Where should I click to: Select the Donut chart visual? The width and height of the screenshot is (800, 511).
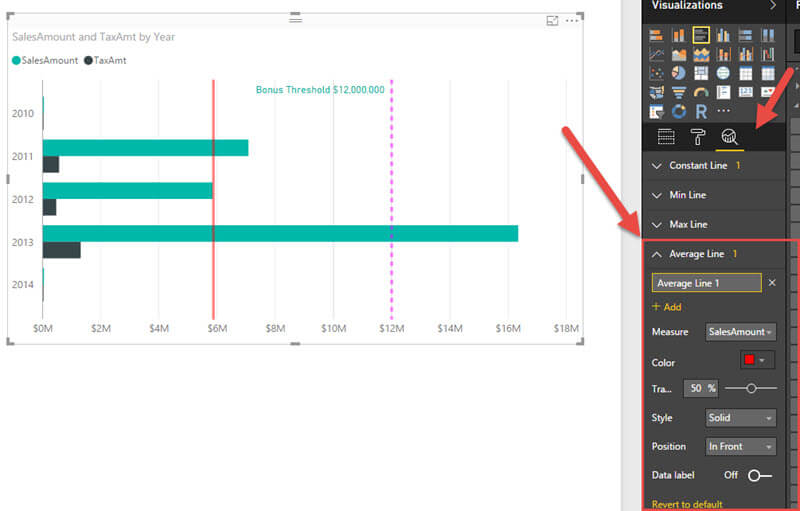point(679,111)
